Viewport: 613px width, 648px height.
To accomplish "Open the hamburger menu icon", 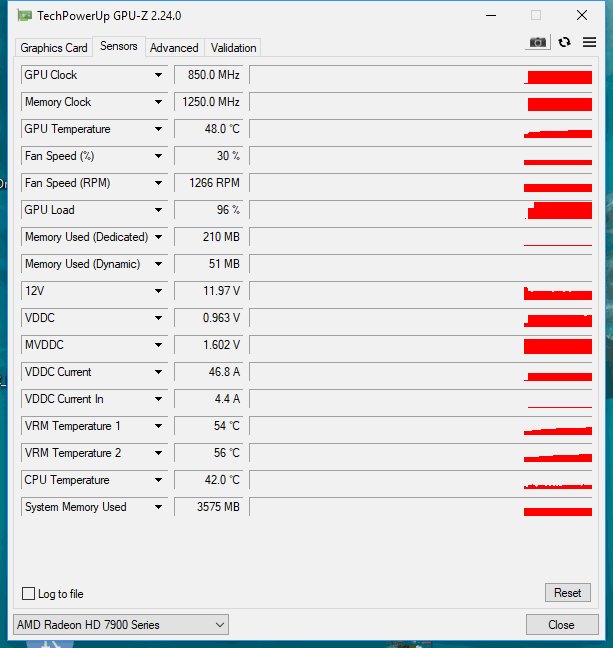I will 589,42.
